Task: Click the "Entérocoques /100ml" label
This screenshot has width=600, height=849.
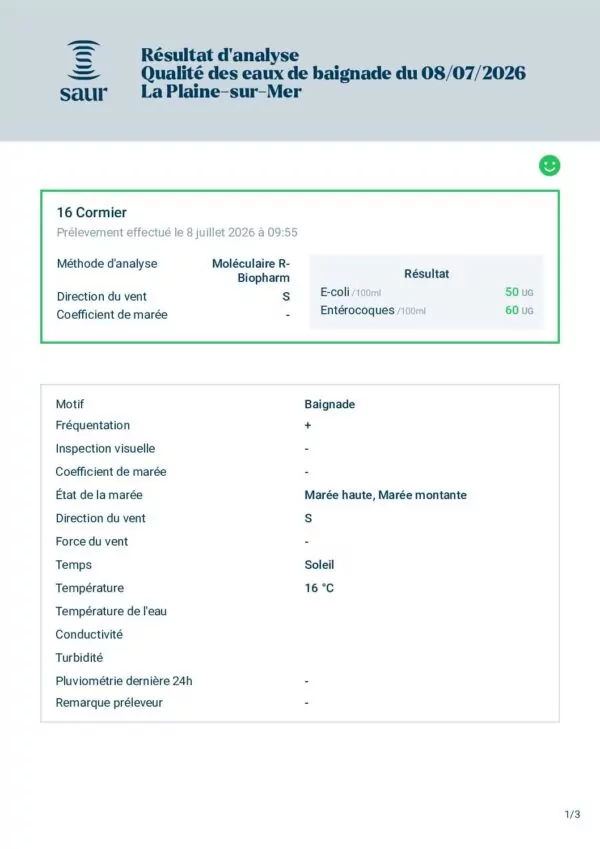Action: pos(373,310)
